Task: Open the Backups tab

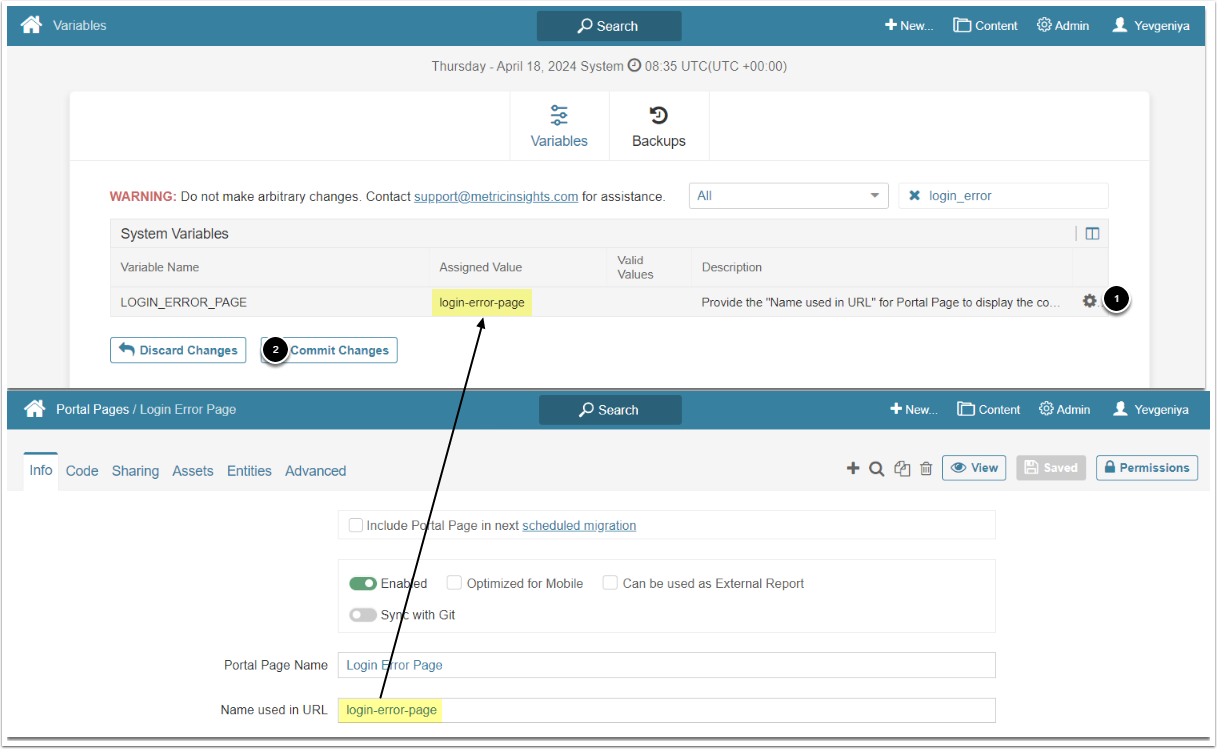Action: click(x=659, y=127)
